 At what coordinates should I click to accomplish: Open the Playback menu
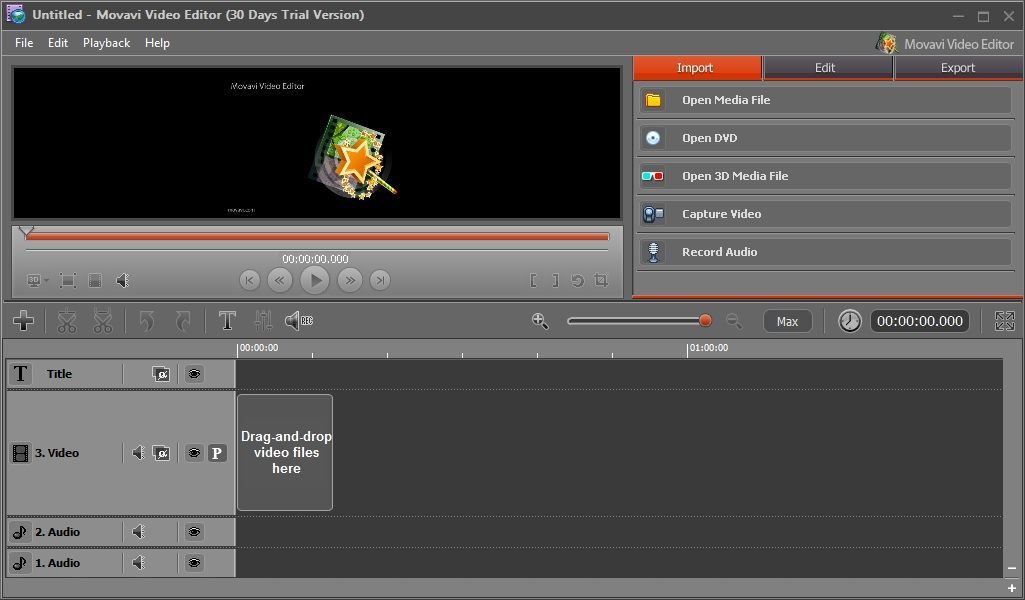point(105,42)
